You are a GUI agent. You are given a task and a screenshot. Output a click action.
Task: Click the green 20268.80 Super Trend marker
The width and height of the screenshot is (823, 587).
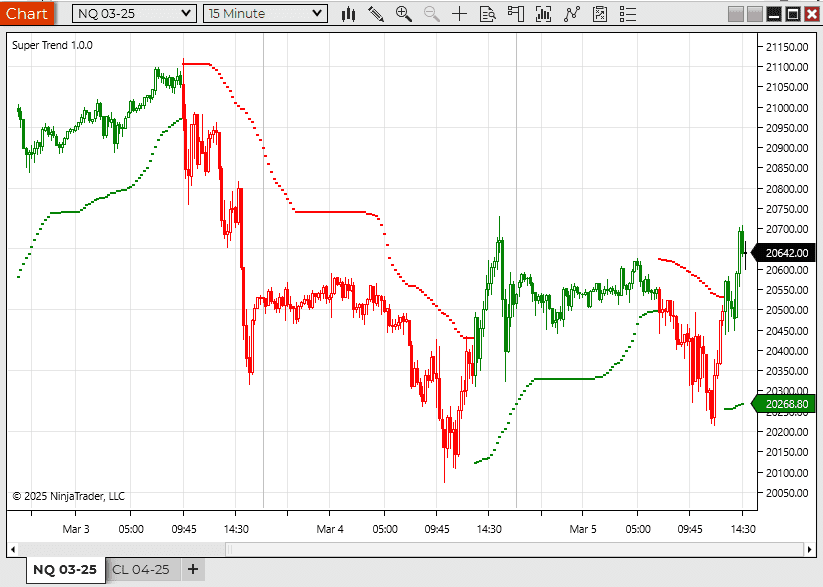click(x=784, y=404)
